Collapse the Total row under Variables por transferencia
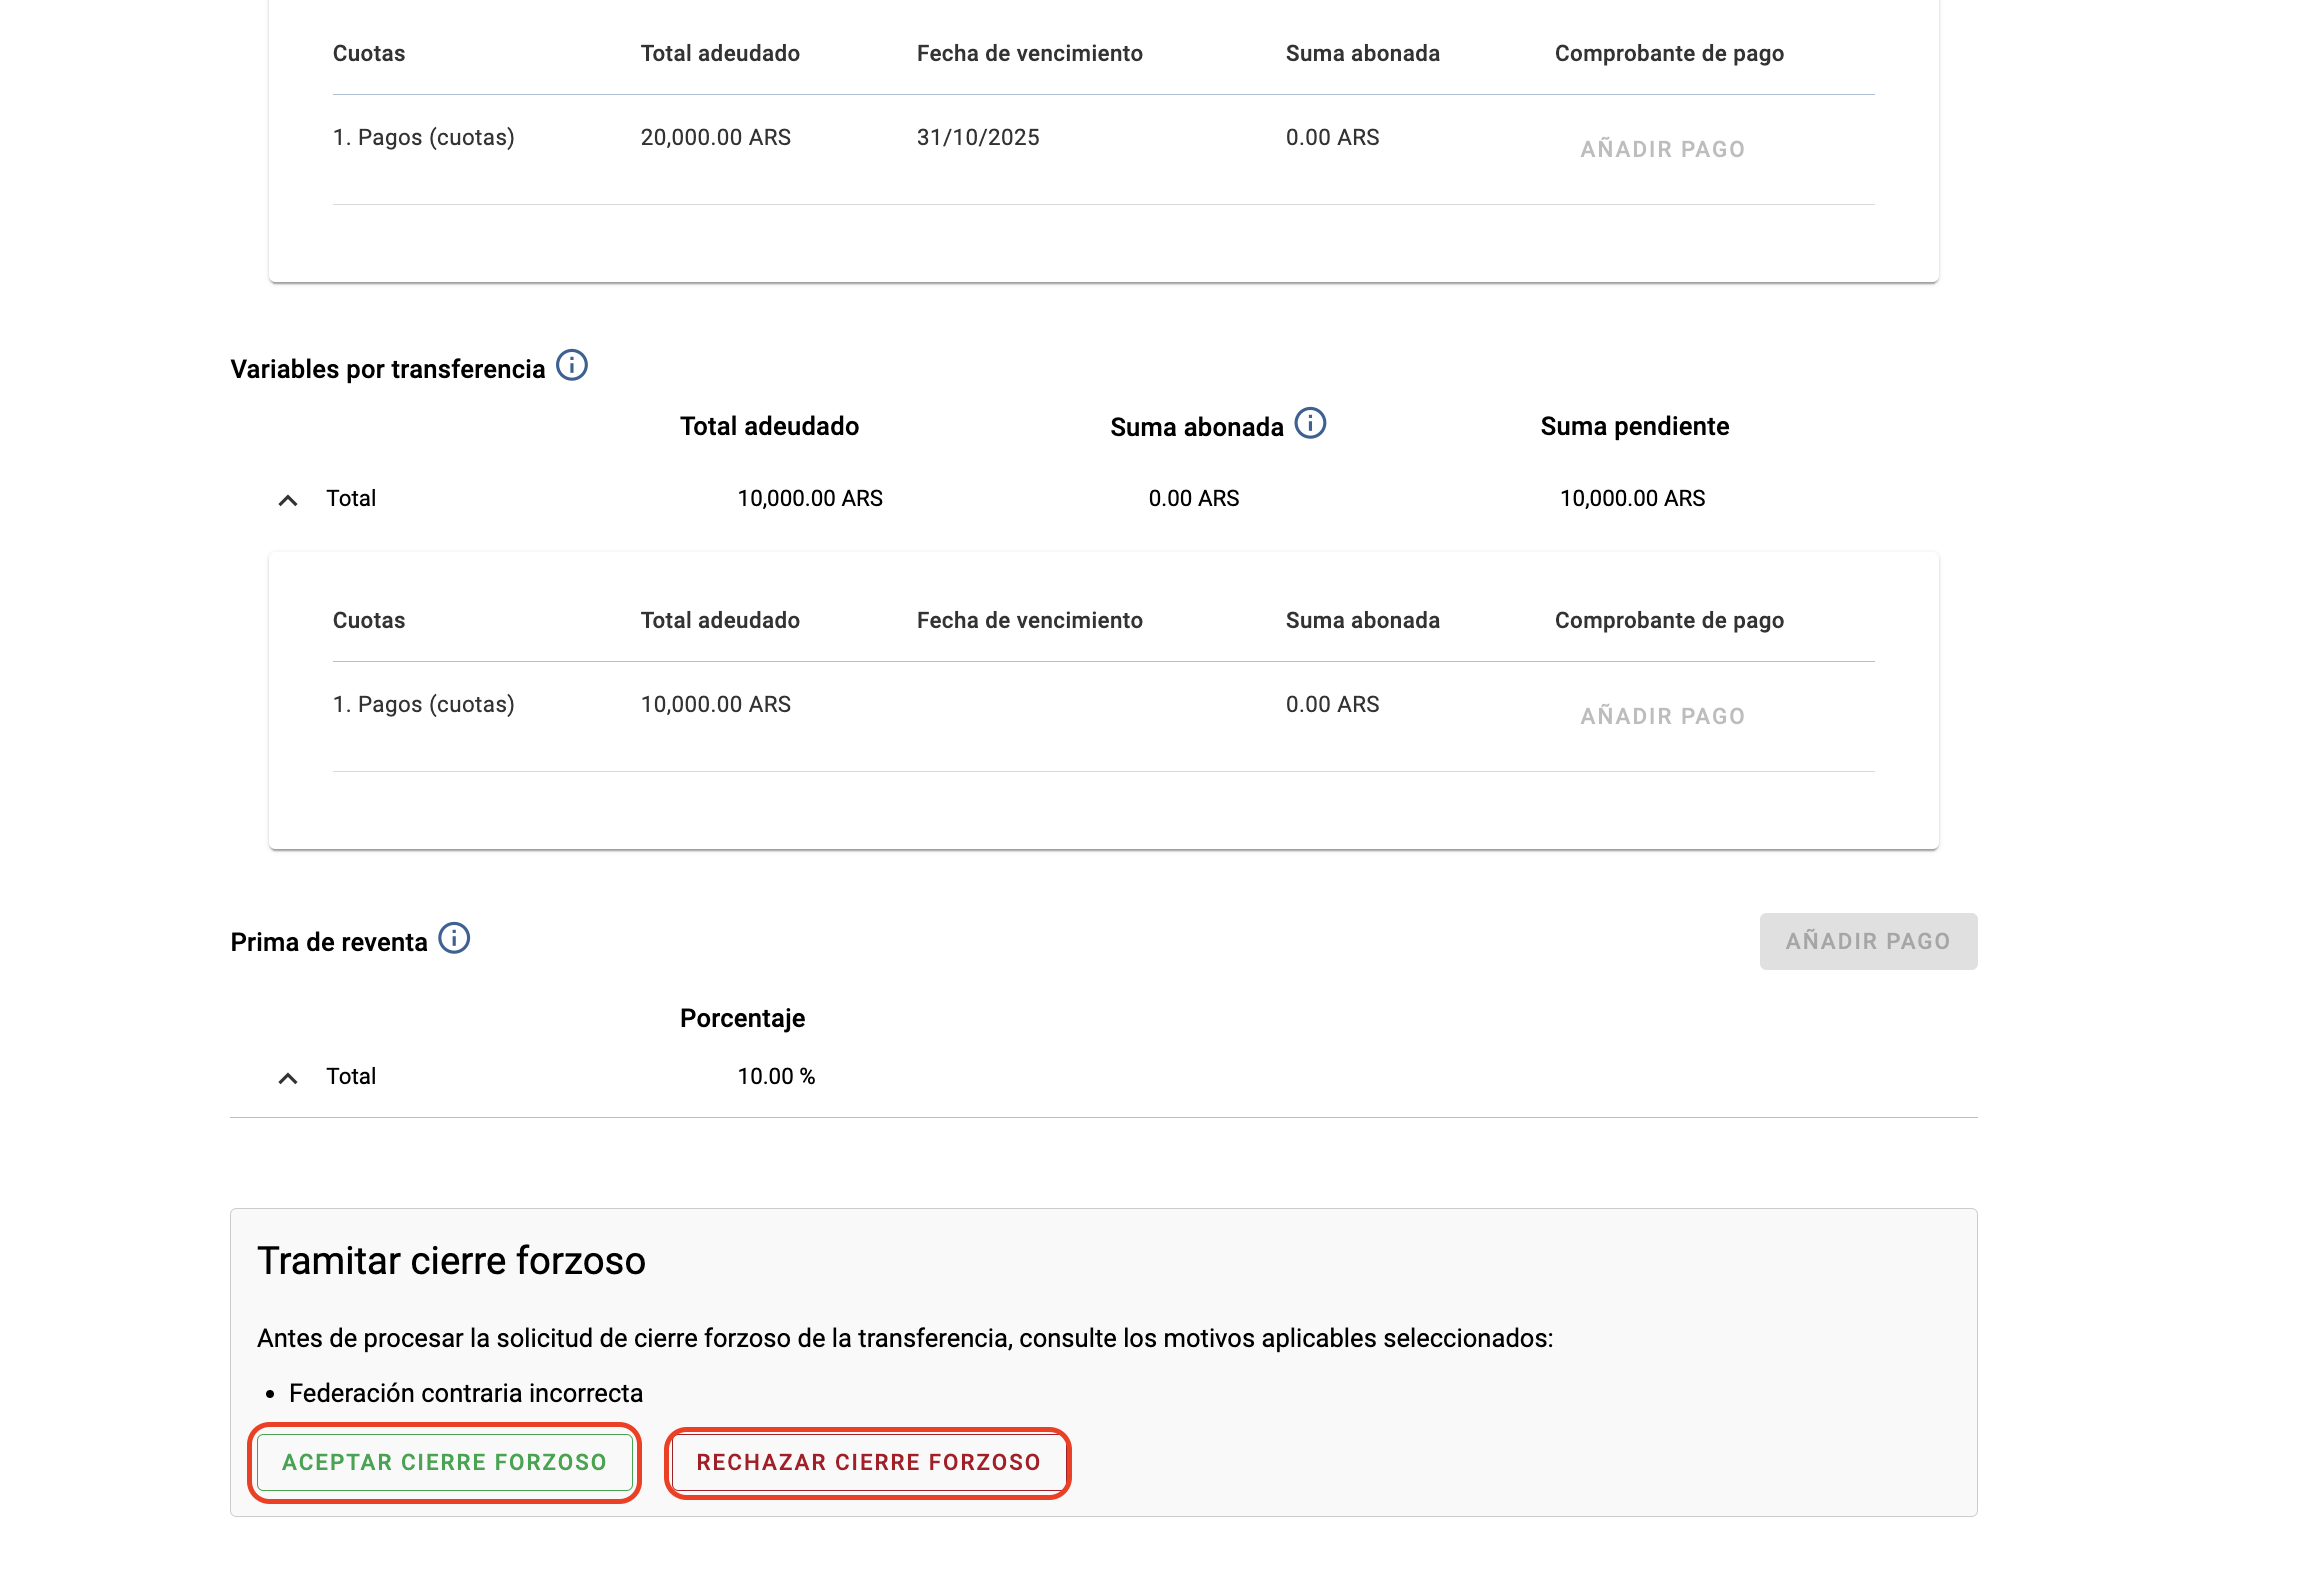Screen dimensions: 2320x1592 (x=288, y=500)
